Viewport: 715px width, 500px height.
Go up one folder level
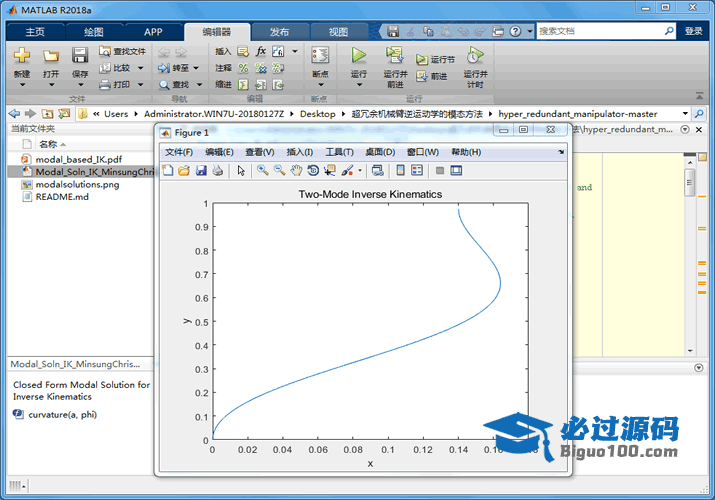point(47,113)
